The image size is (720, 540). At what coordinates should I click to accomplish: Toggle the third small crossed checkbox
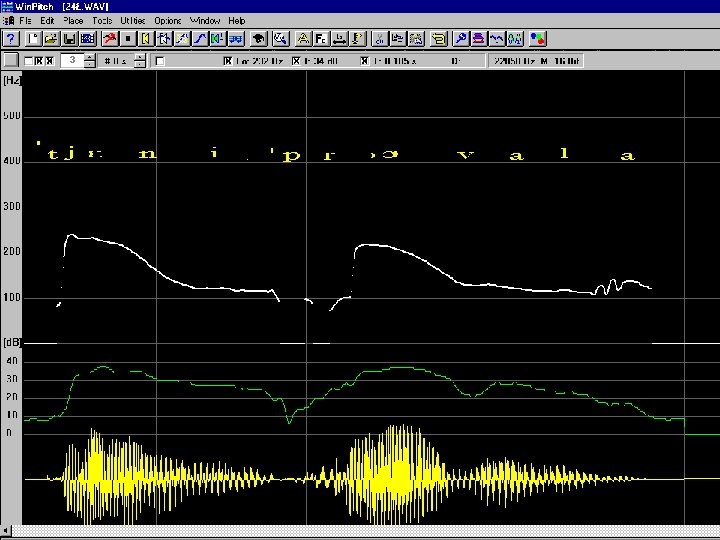(x=50, y=61)
